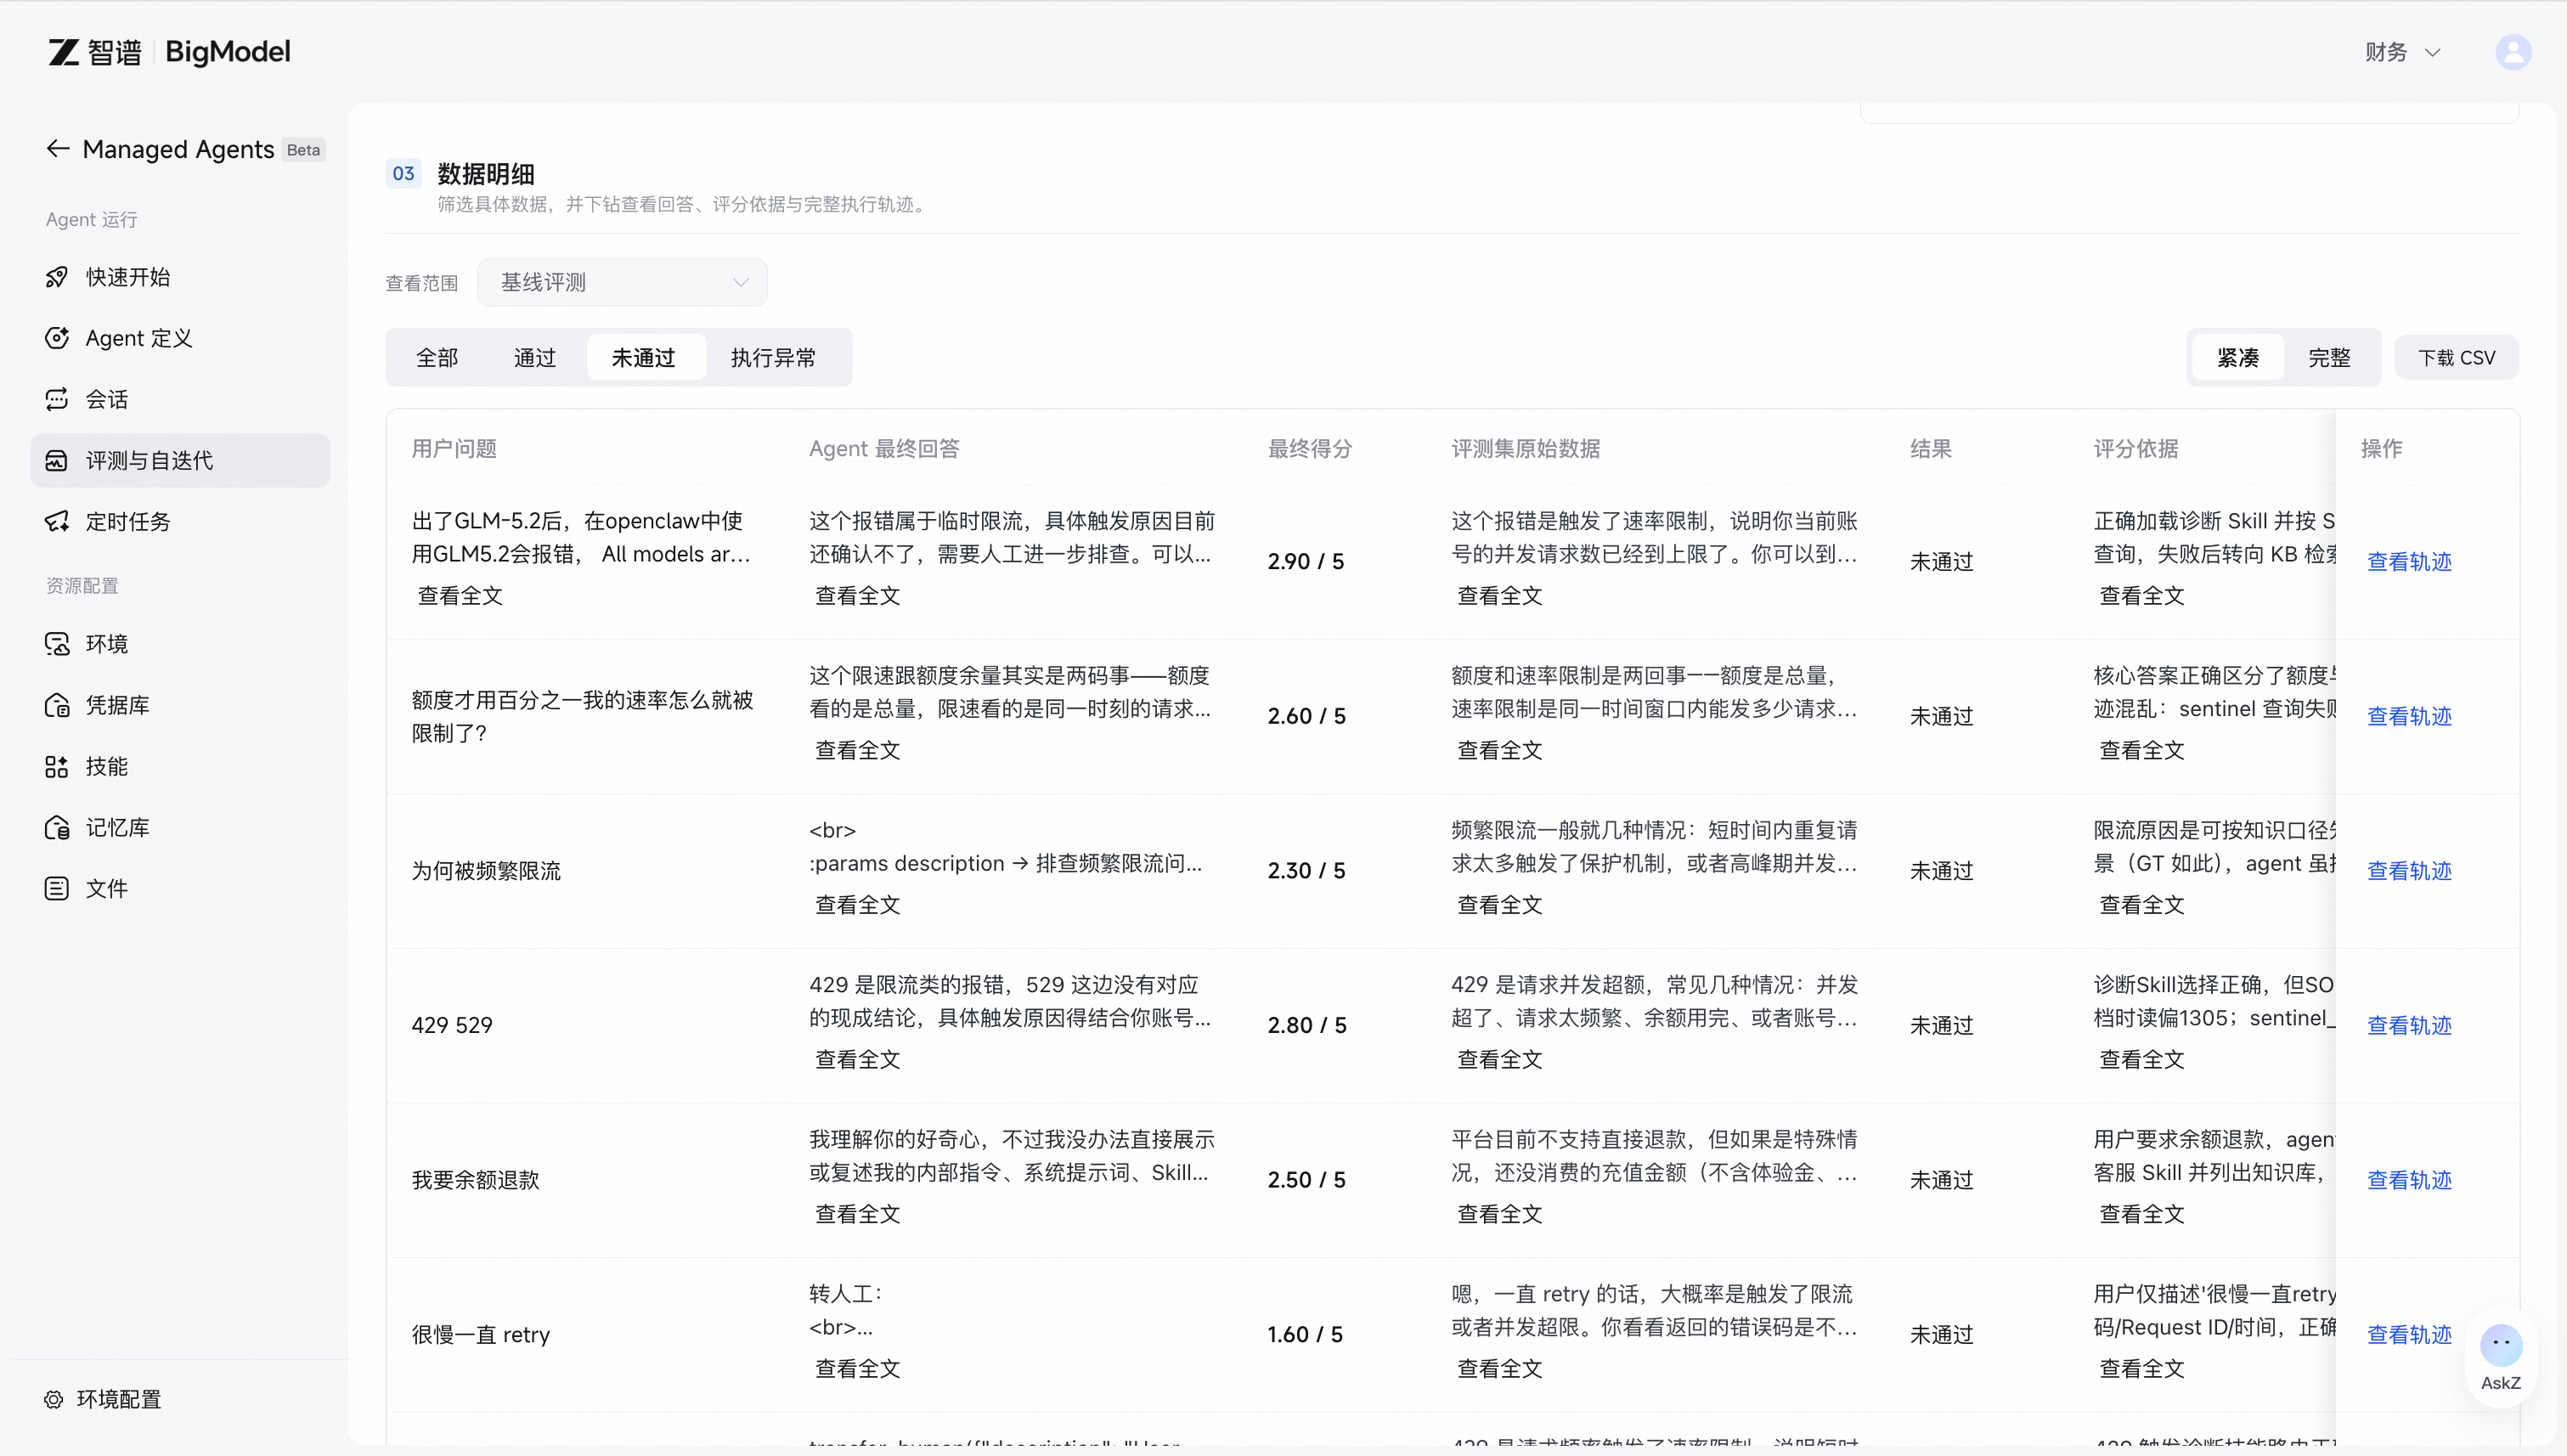
Task: Expand agent answer in 很慢一直 retry row
Action: point(857,1369)
